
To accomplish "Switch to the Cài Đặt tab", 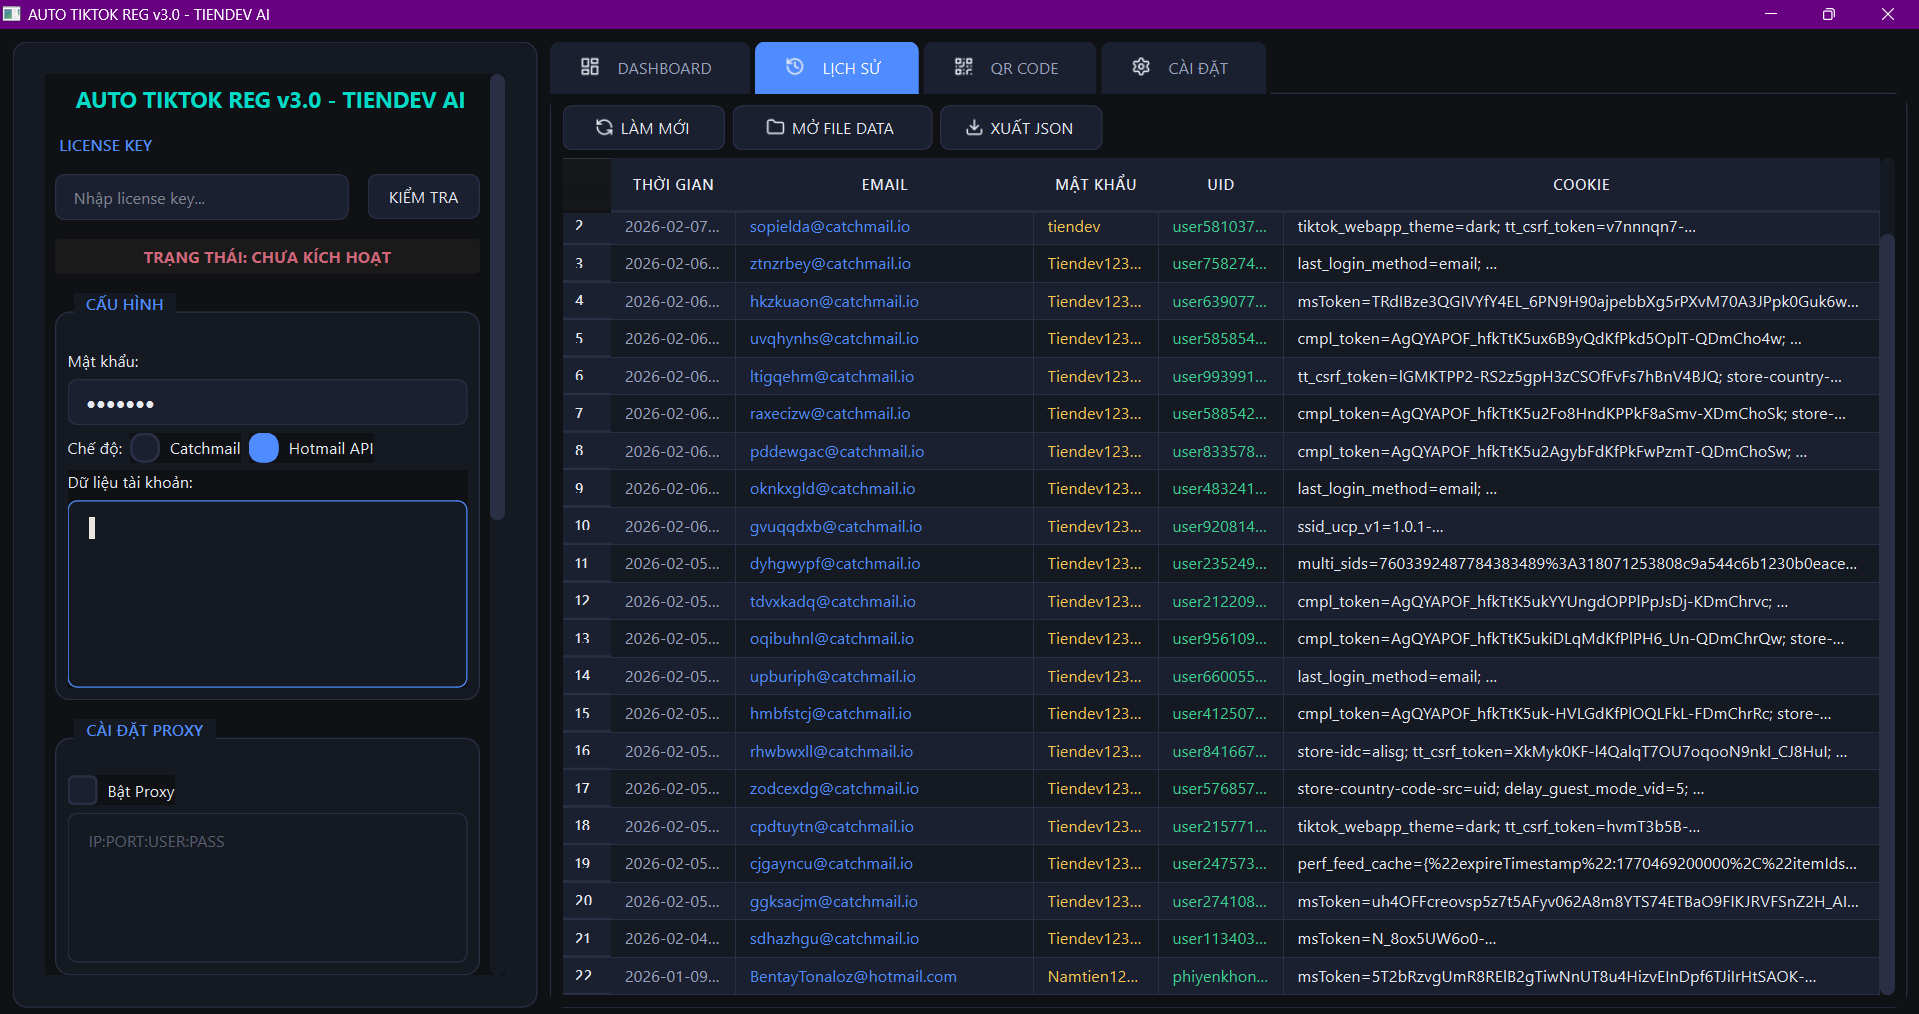I will (1183, 68).
